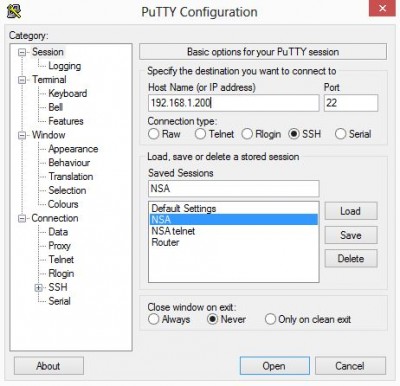The height and width of the screenshot is (386, 400).
Task: Focus the Port input field
Action: pos(351,103)
